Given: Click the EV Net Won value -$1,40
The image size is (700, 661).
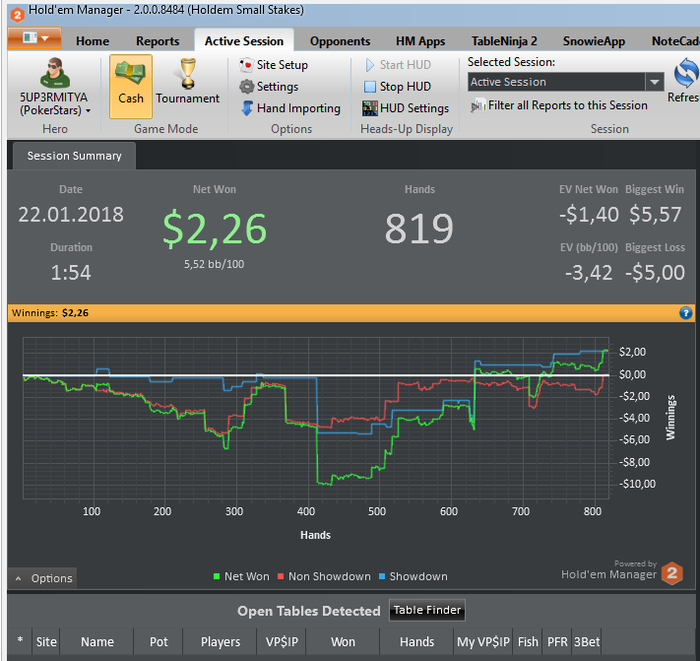Looking at the screenshot, I should 589,215.
